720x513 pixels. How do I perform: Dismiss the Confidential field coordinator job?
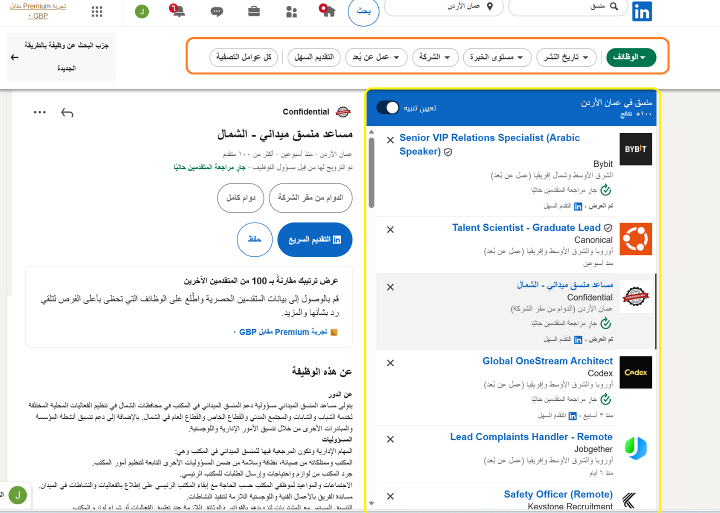pos(390,287)
